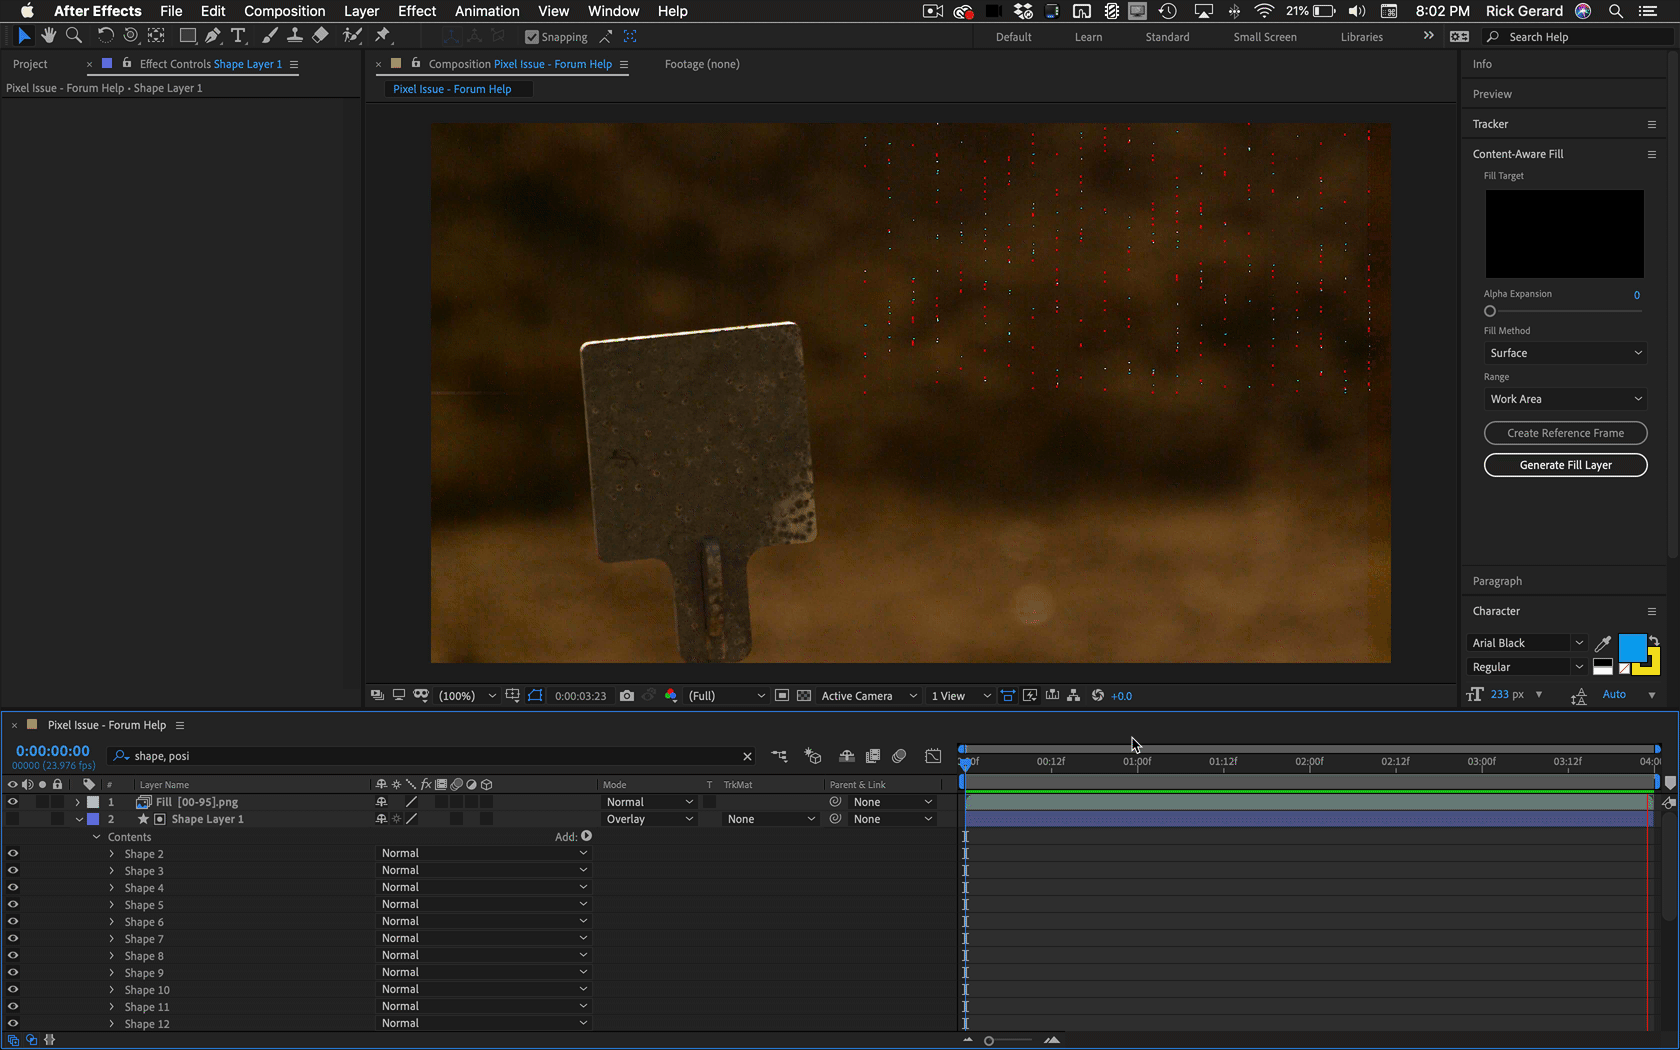Click the snapshot camera icon
The width and height of the screenshot is (1680, 1050).
pyautogui.click(x=627, y=696)
